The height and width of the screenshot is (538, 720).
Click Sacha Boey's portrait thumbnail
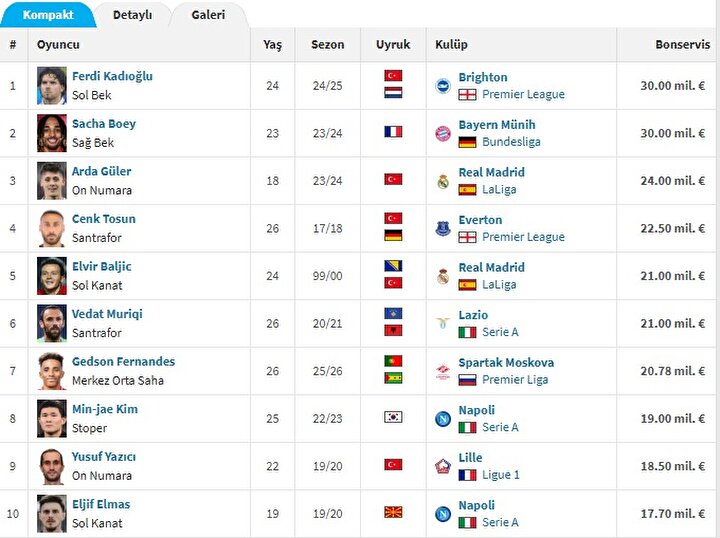click(52, 133)
